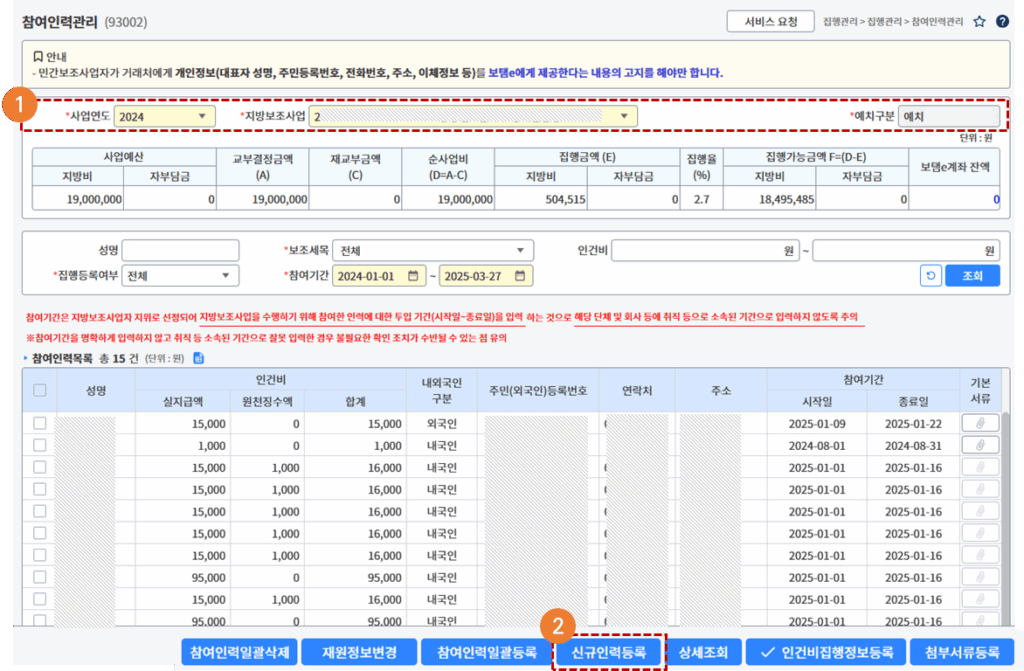Click the 조회 search button

coord(972,276)
